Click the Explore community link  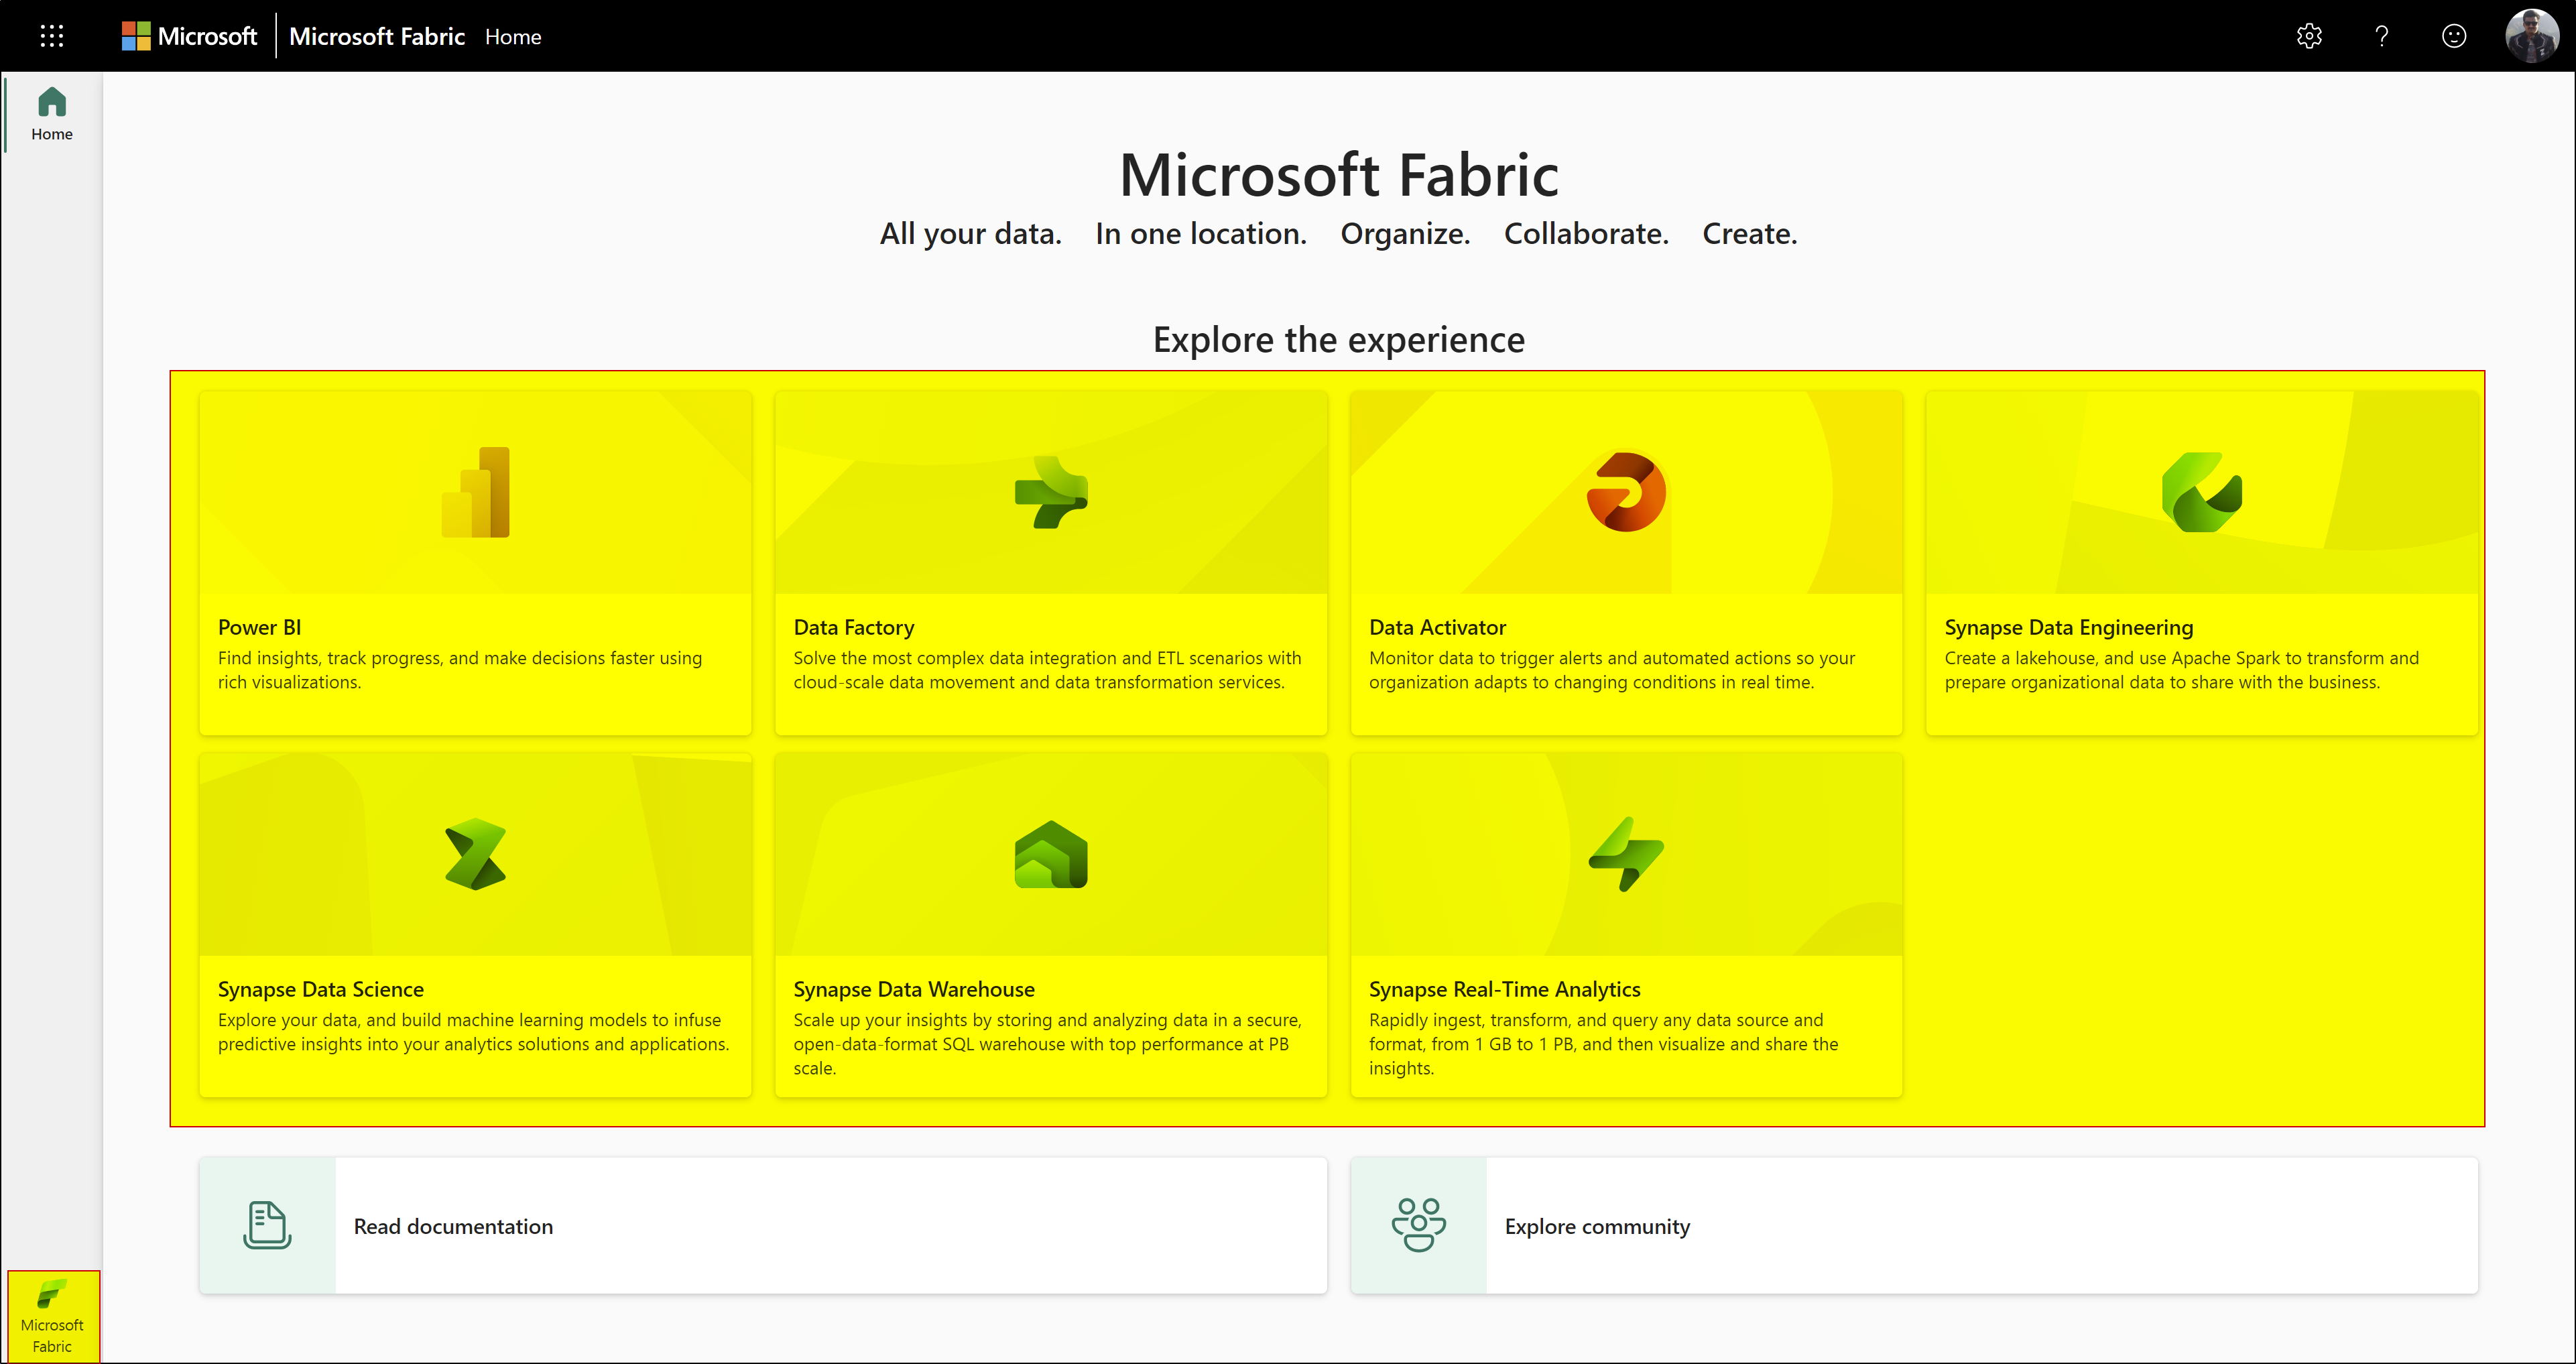pos(1597,1226)
